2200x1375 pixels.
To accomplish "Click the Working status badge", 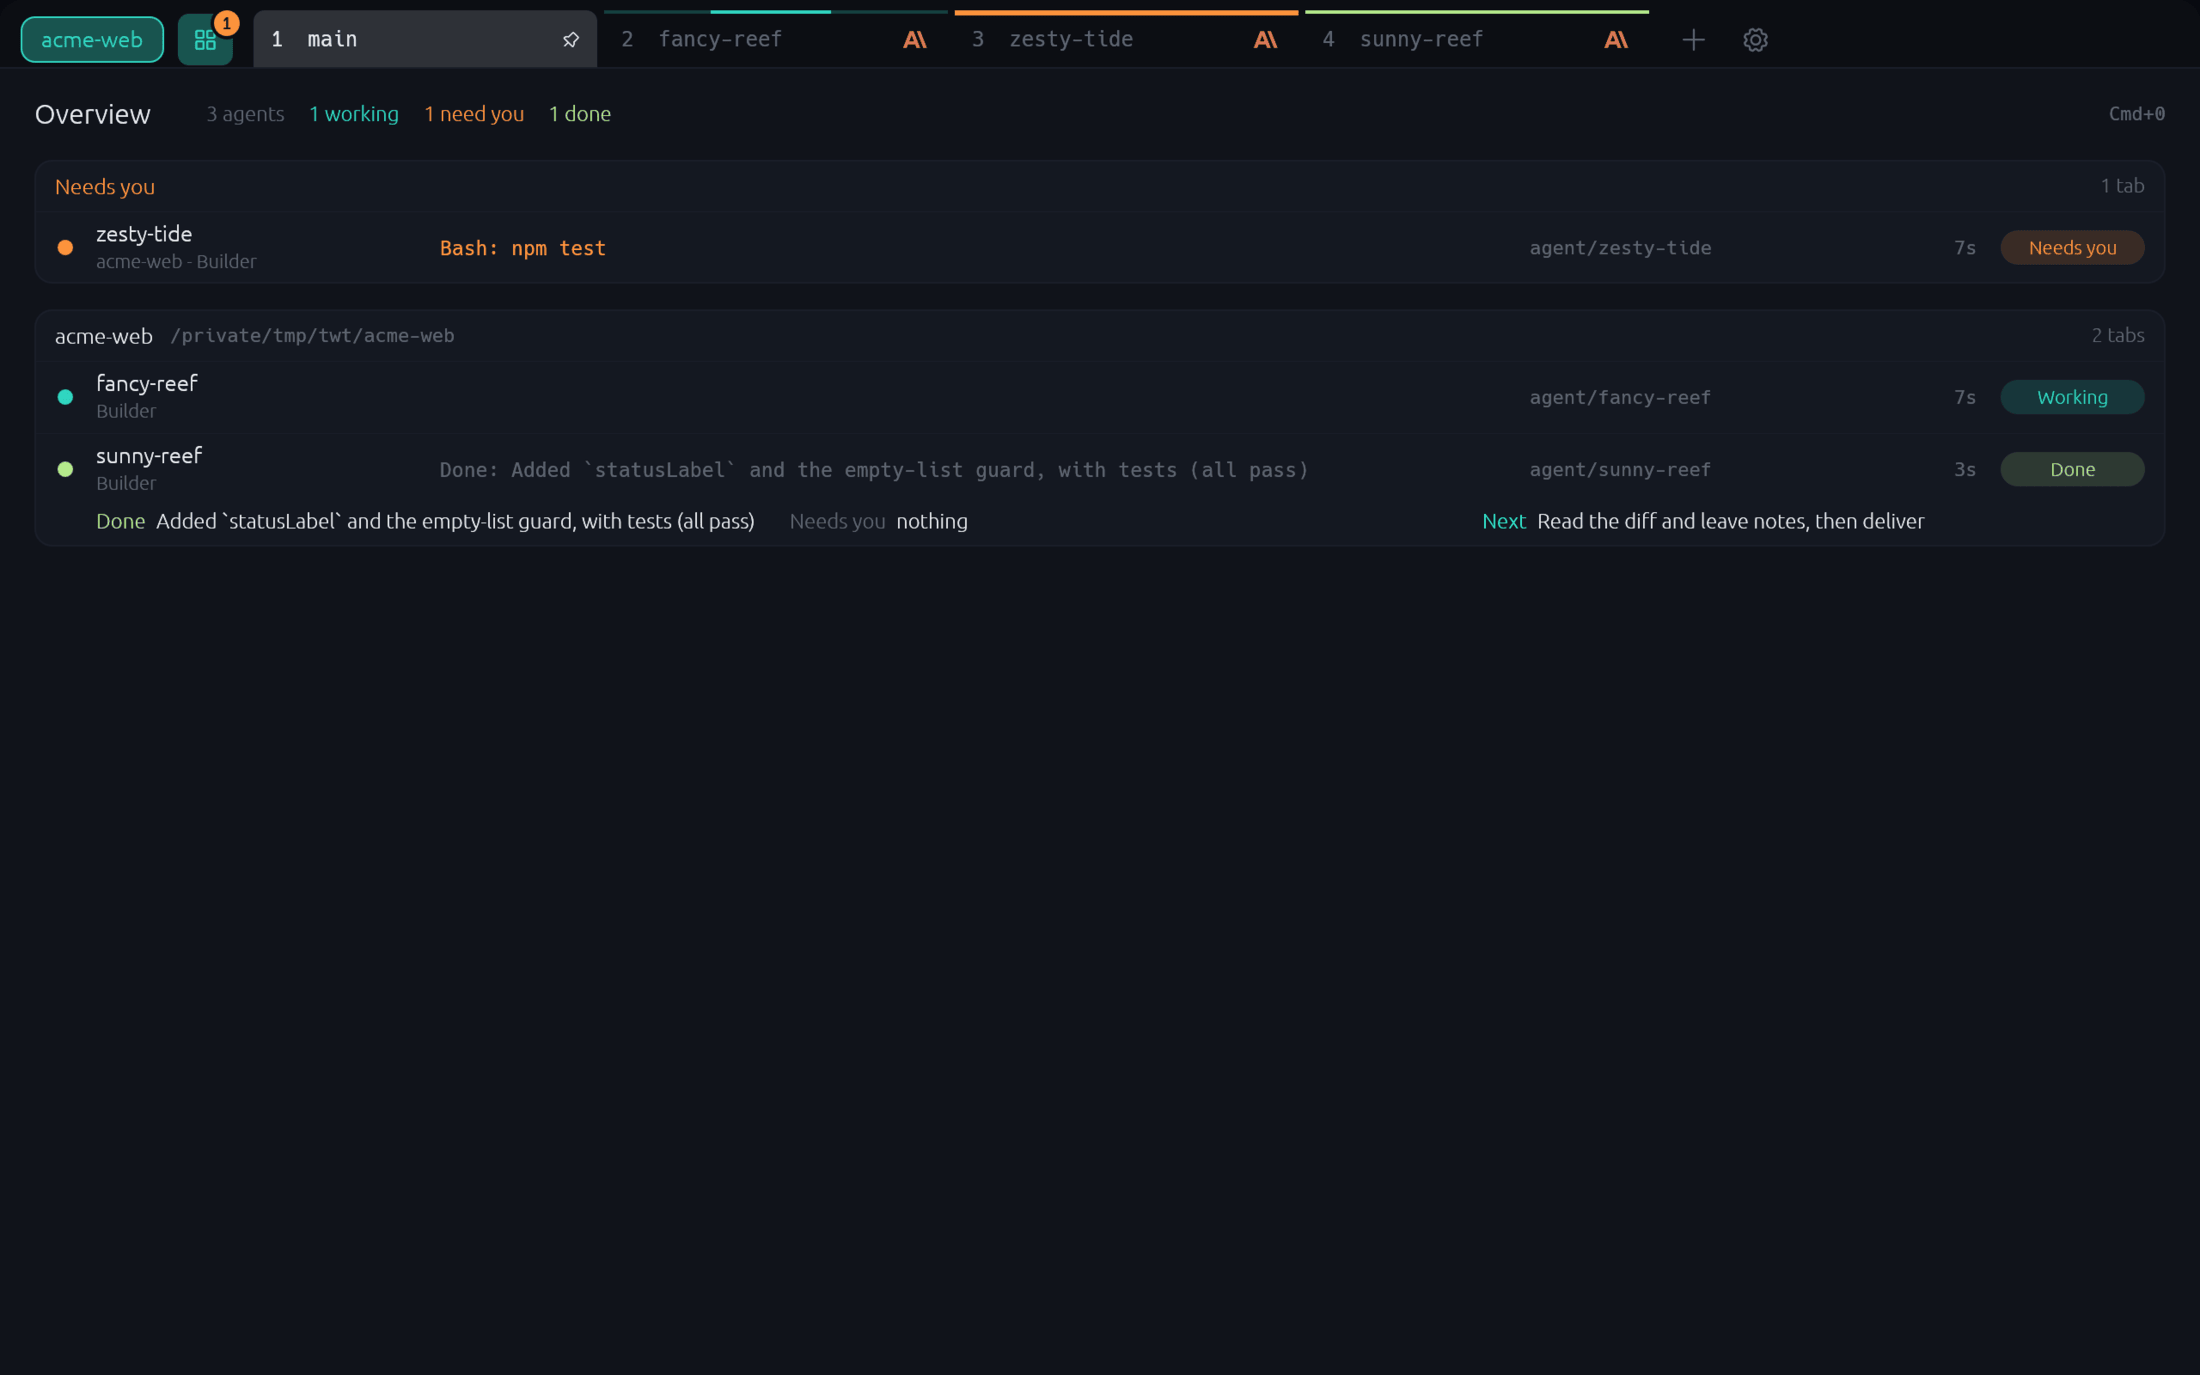I will [2072, 397].
